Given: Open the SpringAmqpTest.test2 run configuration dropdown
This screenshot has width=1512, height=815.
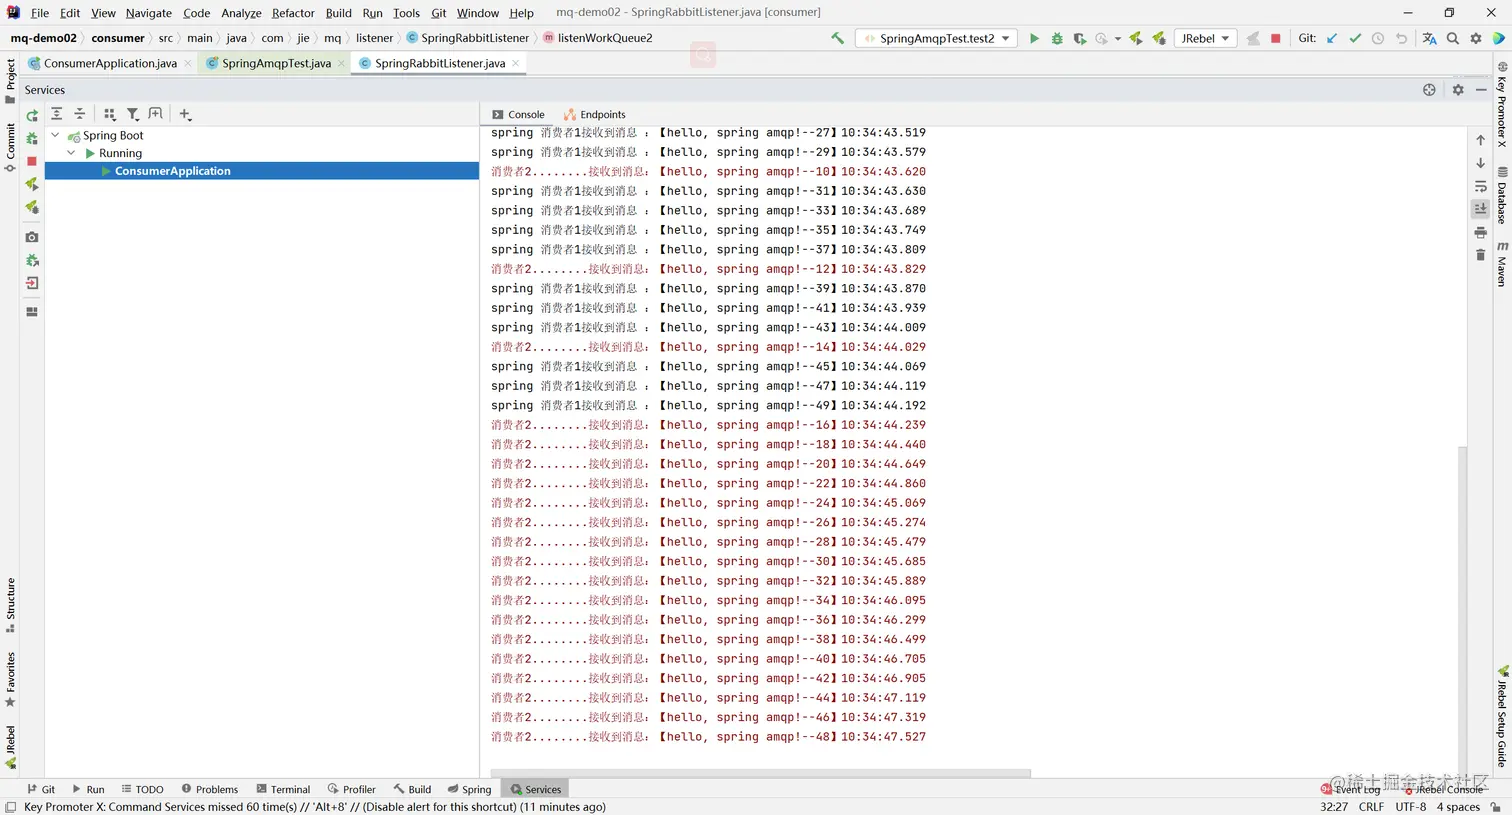Looking at the screenshot, I should point(936,38).
